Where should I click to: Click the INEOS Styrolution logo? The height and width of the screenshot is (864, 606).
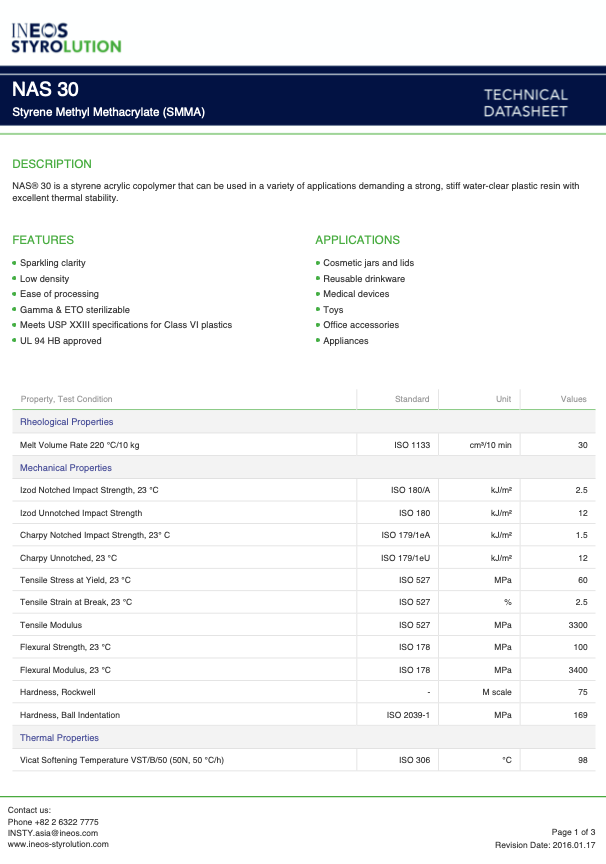pyautogui.click(x=66, y=37)
